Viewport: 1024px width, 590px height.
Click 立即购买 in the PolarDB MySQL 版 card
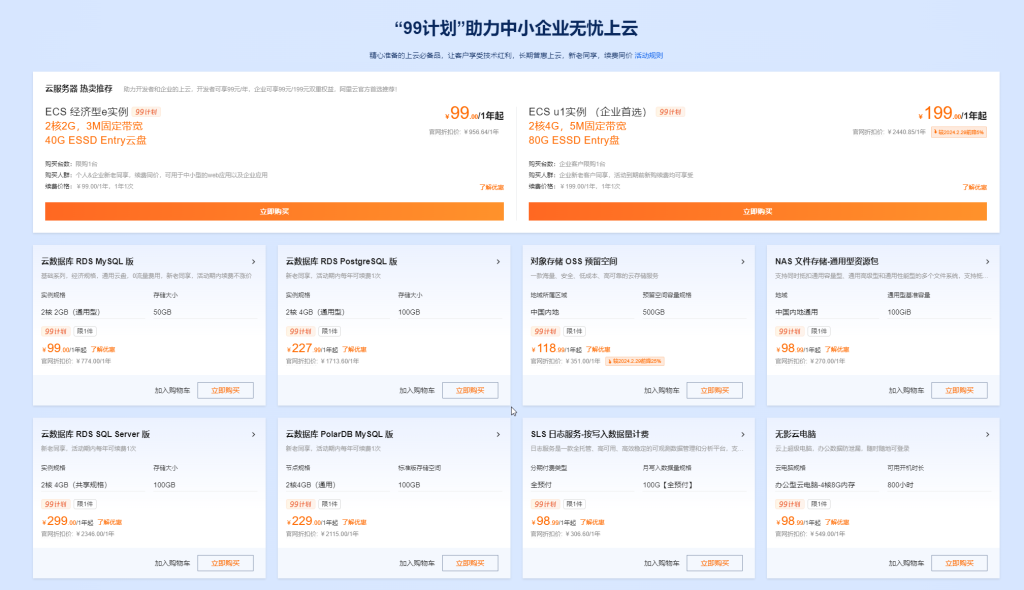point(470,563)
